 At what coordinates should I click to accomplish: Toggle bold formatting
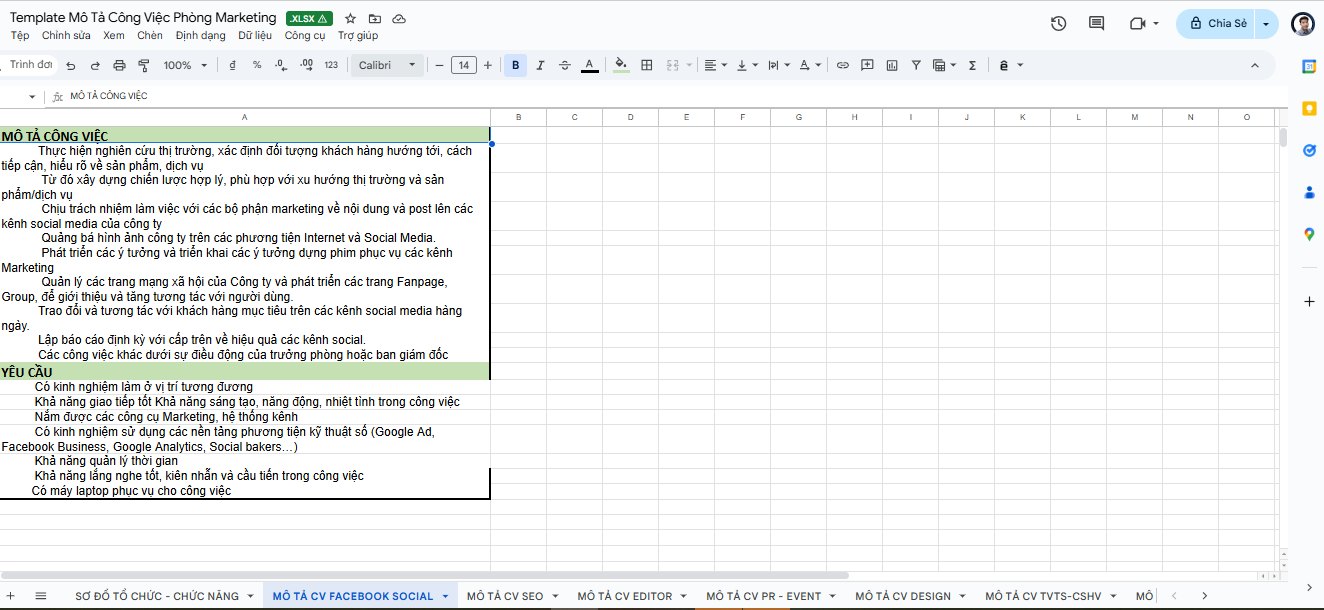coord(515,65)
